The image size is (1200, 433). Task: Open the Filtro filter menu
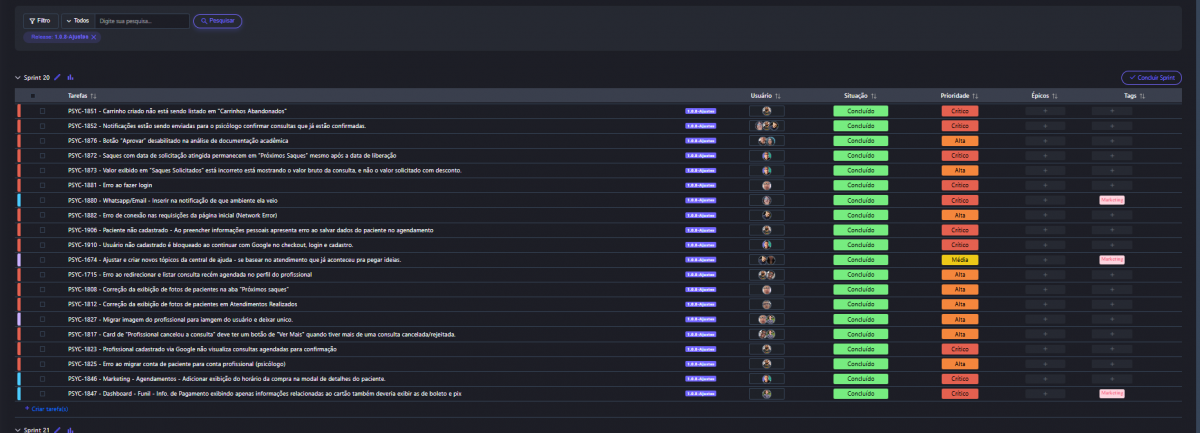coord(39,20)
